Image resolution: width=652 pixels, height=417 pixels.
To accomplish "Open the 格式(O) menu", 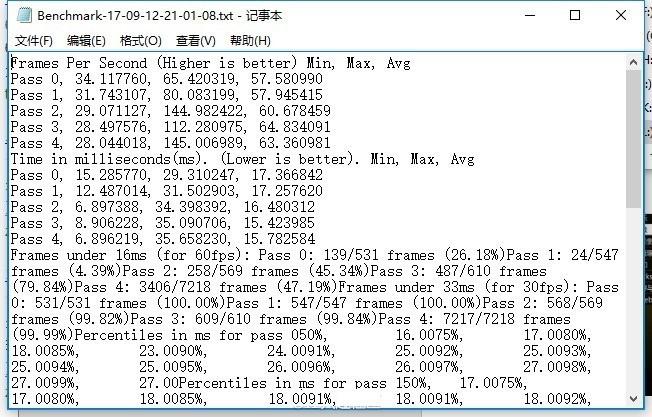I will click(141, 41).
